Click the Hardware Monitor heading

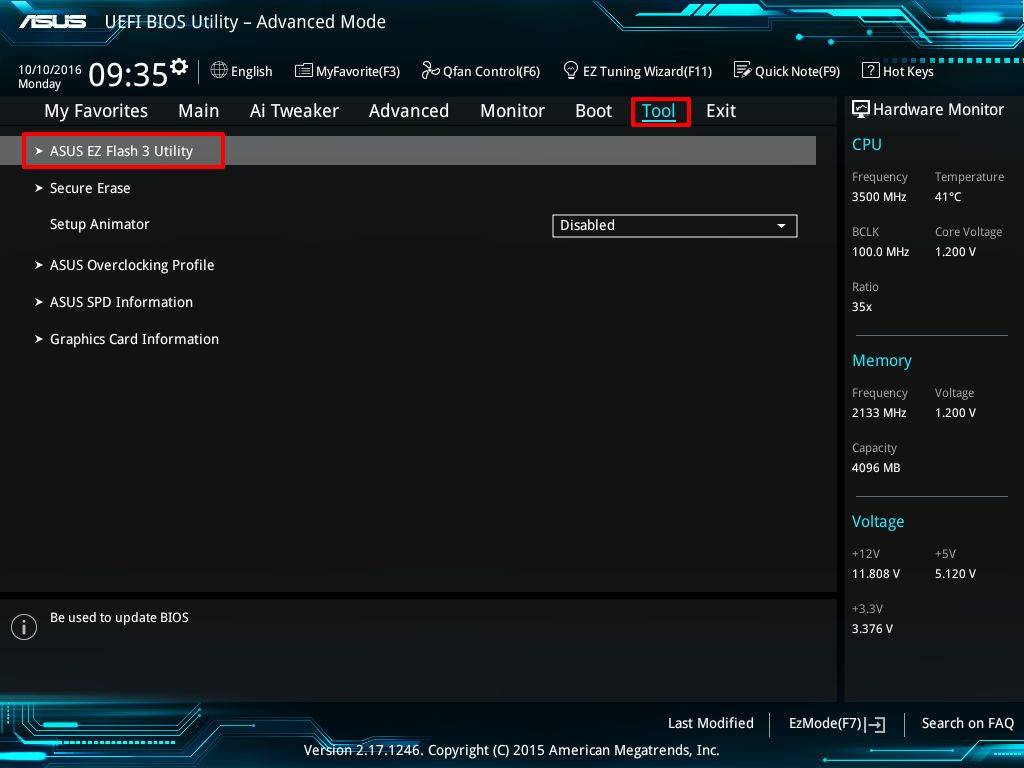pyautogui.click(x=938, y=109)
